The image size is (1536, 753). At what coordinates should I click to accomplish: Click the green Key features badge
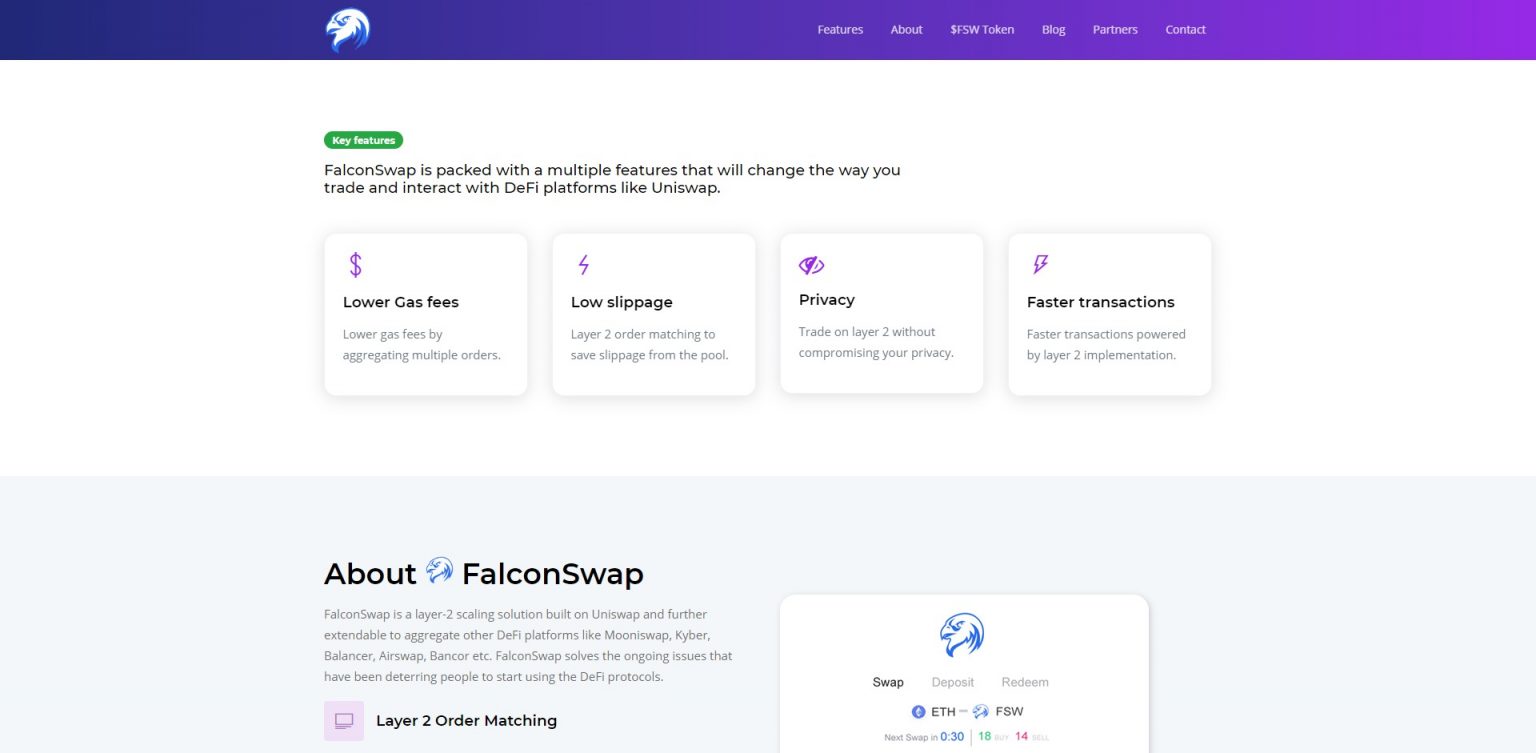pos(363,140)
